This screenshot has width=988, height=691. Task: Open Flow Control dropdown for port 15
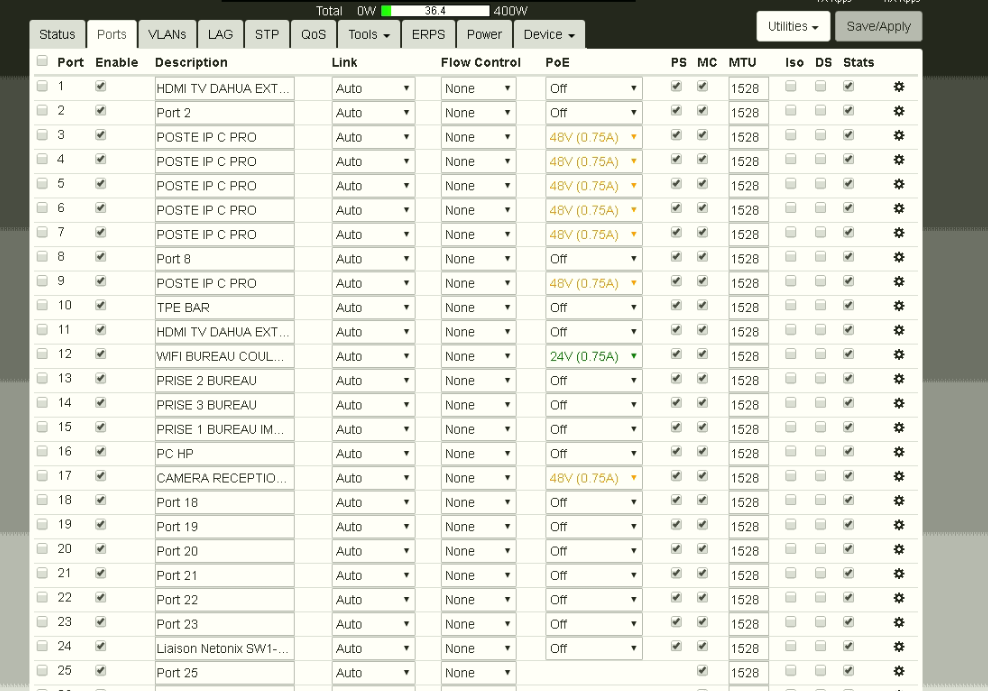click(478, 429)
